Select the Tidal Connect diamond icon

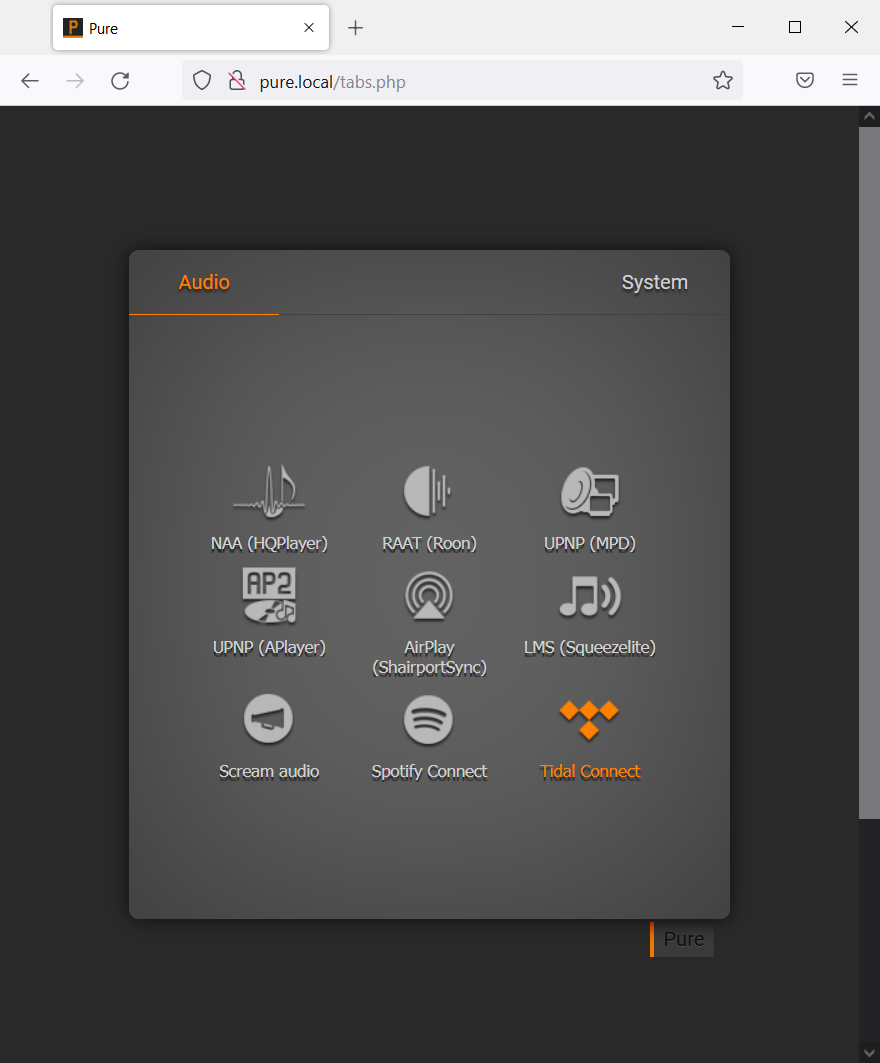[589, 720]
